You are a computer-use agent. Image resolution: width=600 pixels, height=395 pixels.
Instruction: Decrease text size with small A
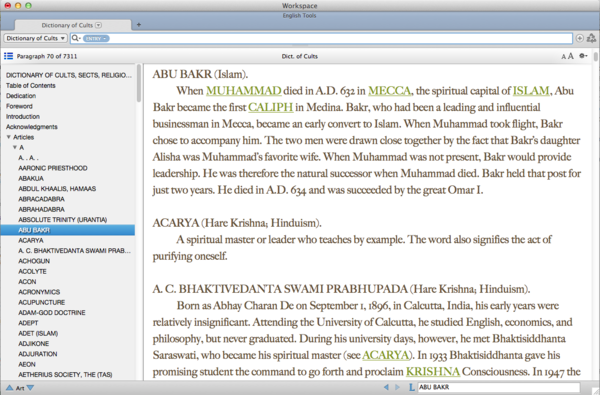click(x=563, y=57)
